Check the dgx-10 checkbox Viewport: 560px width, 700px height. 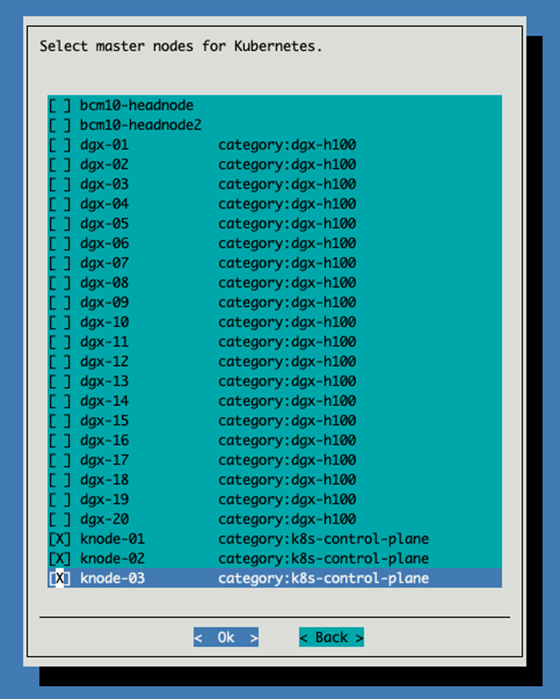point(60,322)
